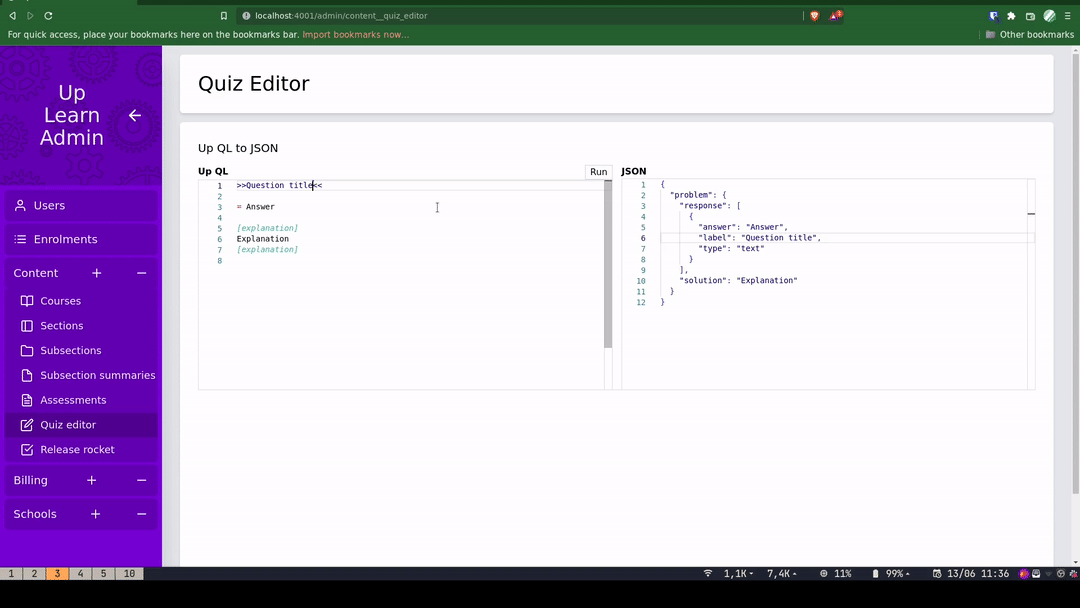Image resolution: width=1080 pixels, height=608 pixels.
Task: Click the back arrow beside Up Learn Admin
Action: point(135,116)
